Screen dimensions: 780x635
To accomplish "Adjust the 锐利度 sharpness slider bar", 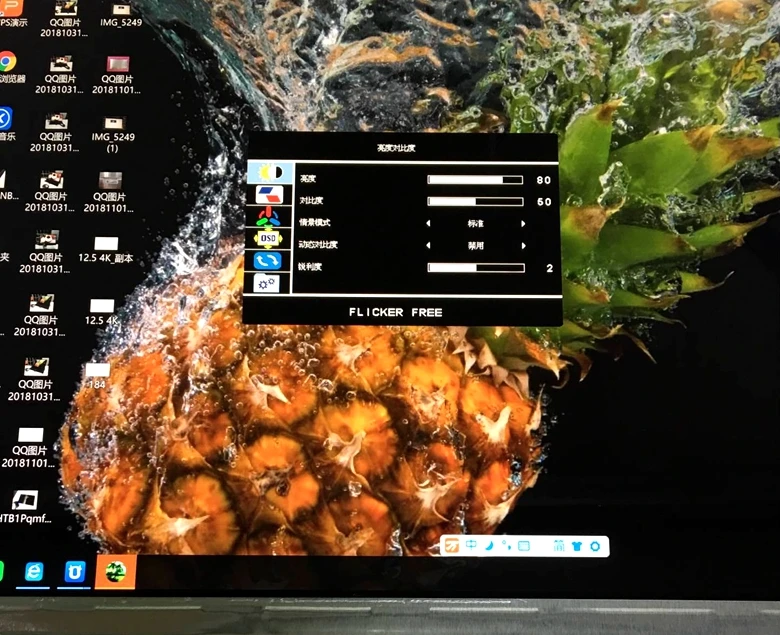I will (x=476, y=268).
